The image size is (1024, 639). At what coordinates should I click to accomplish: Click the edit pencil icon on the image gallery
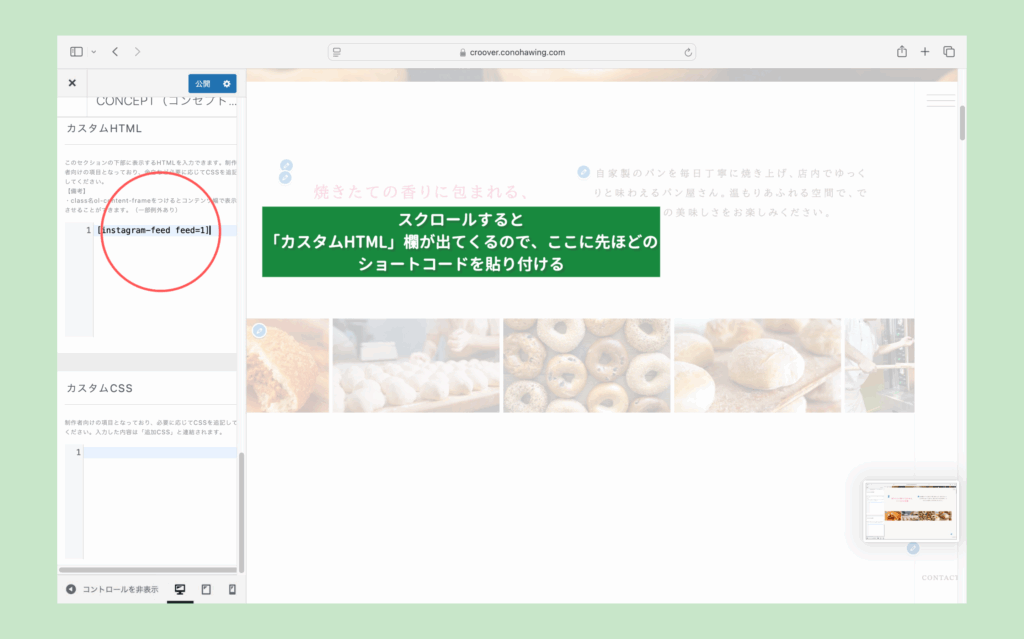point(259,331)
